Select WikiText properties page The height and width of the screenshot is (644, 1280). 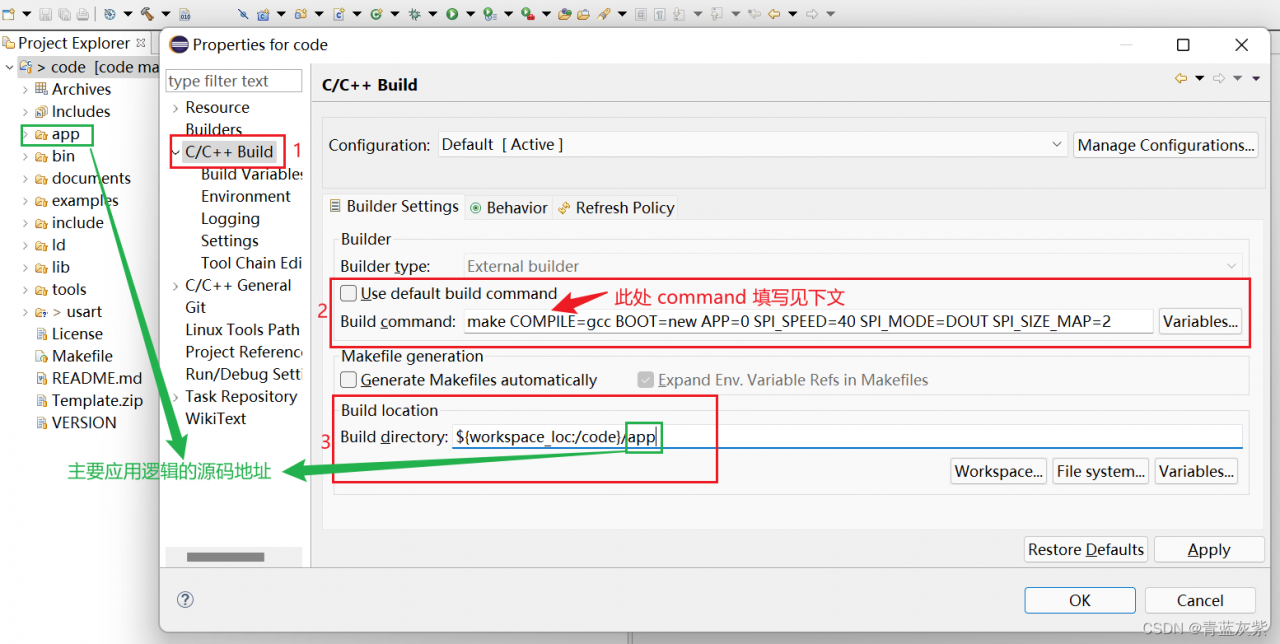[216, 418]
